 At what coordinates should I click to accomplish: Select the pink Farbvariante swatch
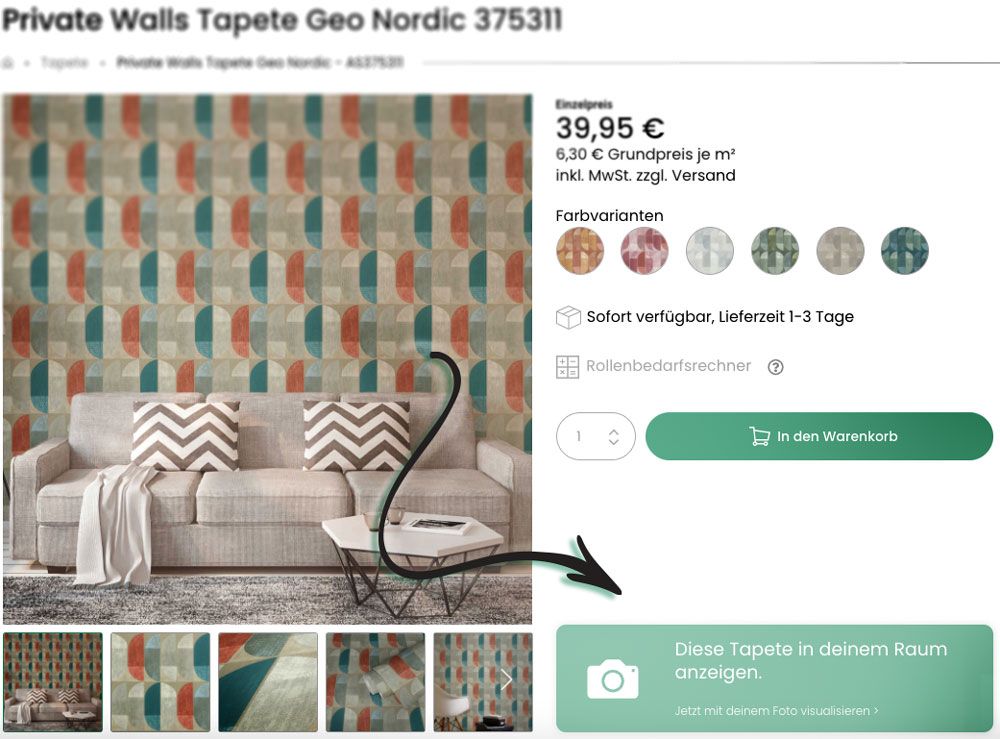[x=645, y=251]
